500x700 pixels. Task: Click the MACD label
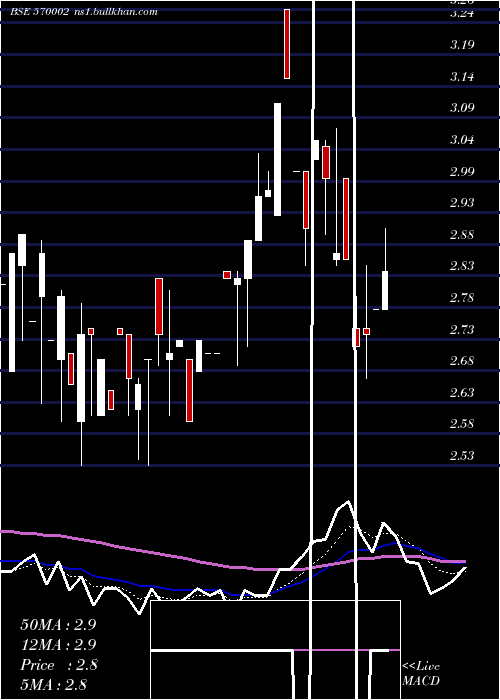click(421, 681)
